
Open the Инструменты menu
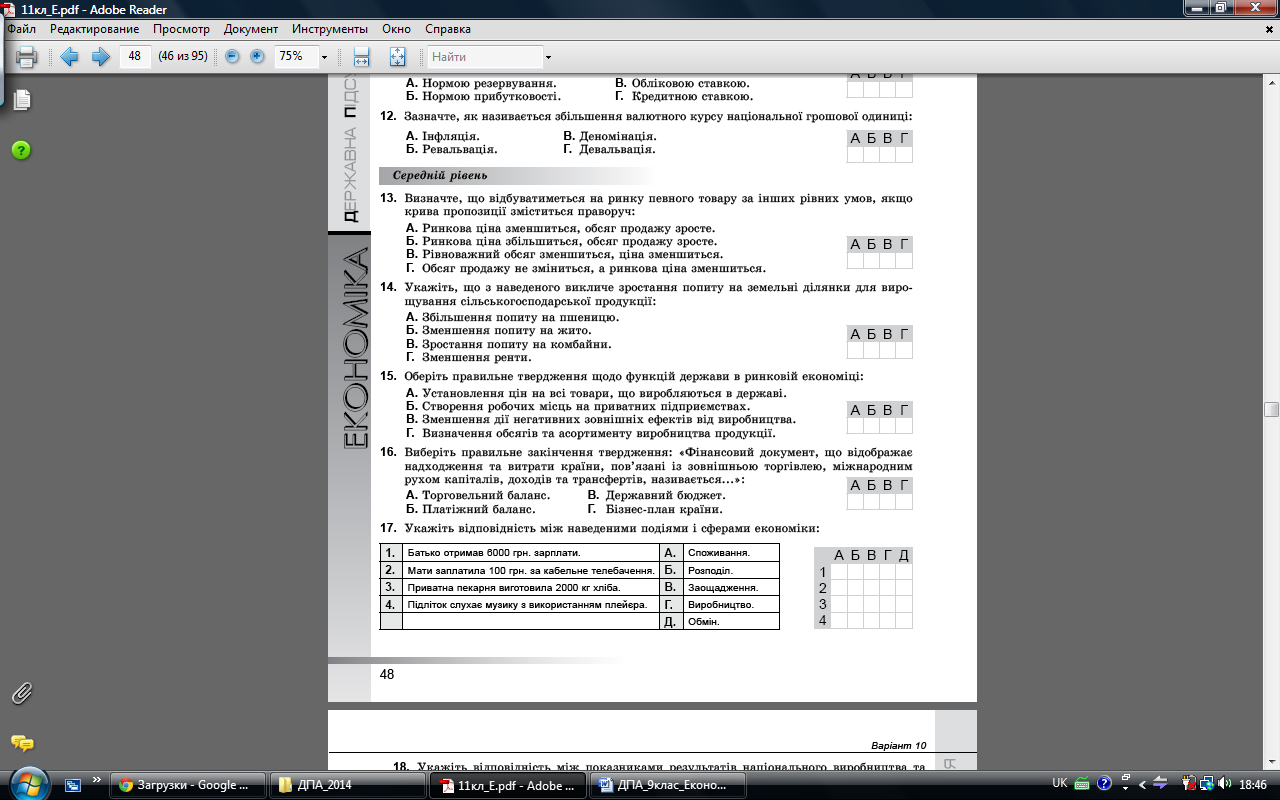[330, 30]
